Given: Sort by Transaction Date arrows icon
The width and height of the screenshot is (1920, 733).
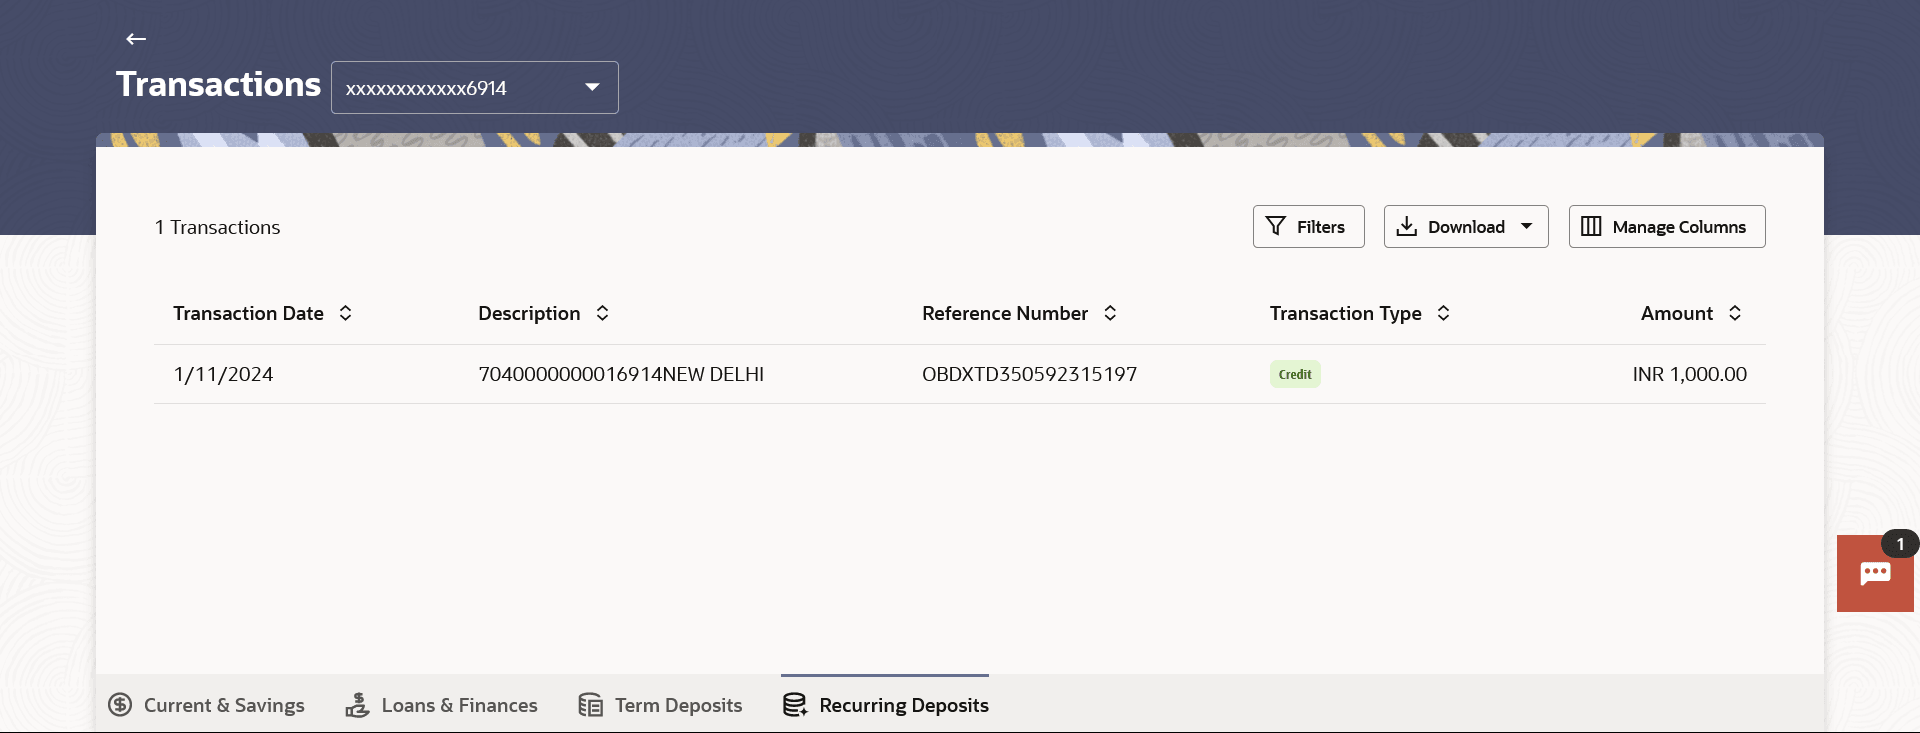Looking at the screenshot, I should [346, 313].
